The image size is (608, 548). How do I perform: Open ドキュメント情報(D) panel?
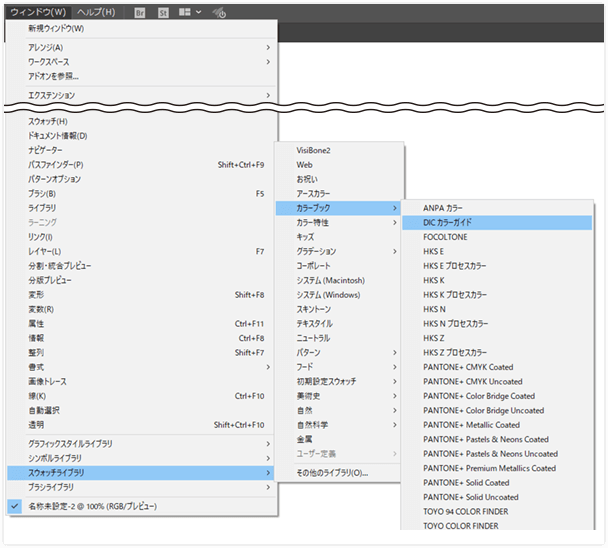[x=142, y=136]
